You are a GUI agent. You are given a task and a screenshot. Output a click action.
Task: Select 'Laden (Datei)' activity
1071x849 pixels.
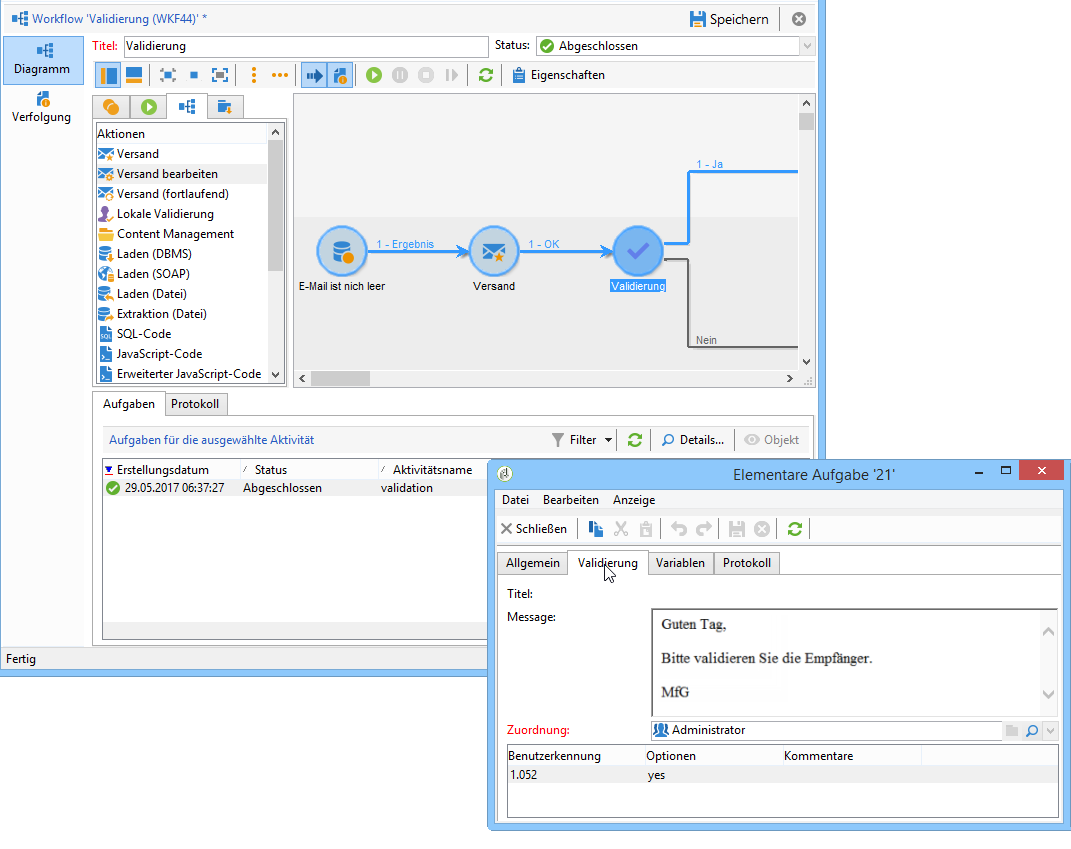pyautogui.click(x=182, y=294)
